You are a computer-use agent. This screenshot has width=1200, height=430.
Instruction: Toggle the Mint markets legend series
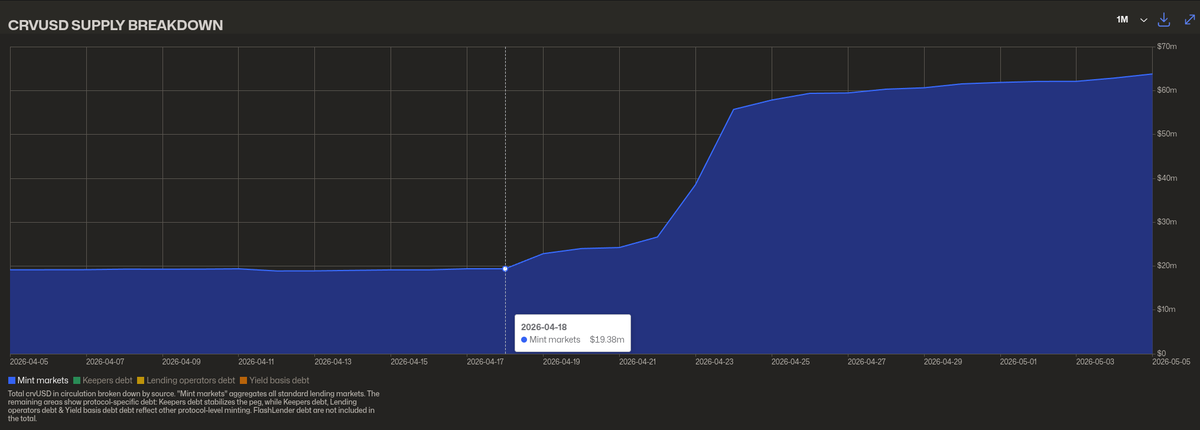(38, 380)
